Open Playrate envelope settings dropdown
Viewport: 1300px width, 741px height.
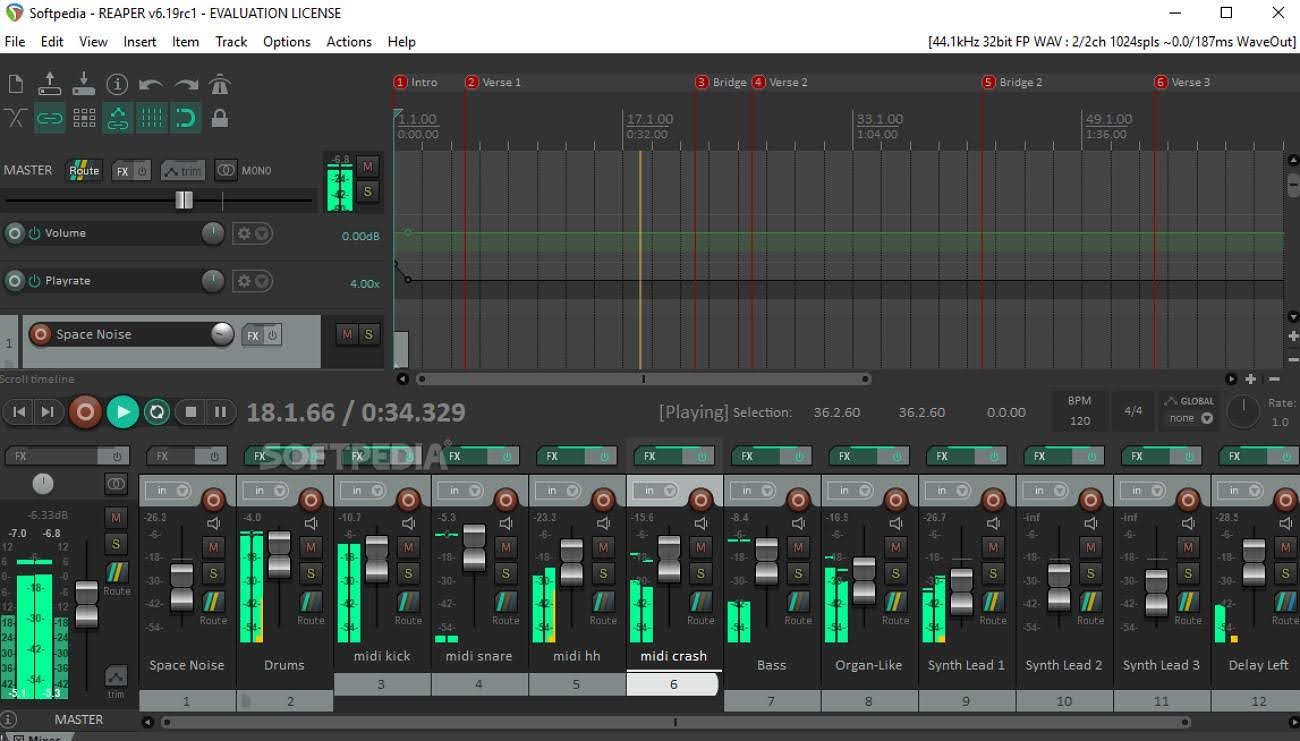252,281
